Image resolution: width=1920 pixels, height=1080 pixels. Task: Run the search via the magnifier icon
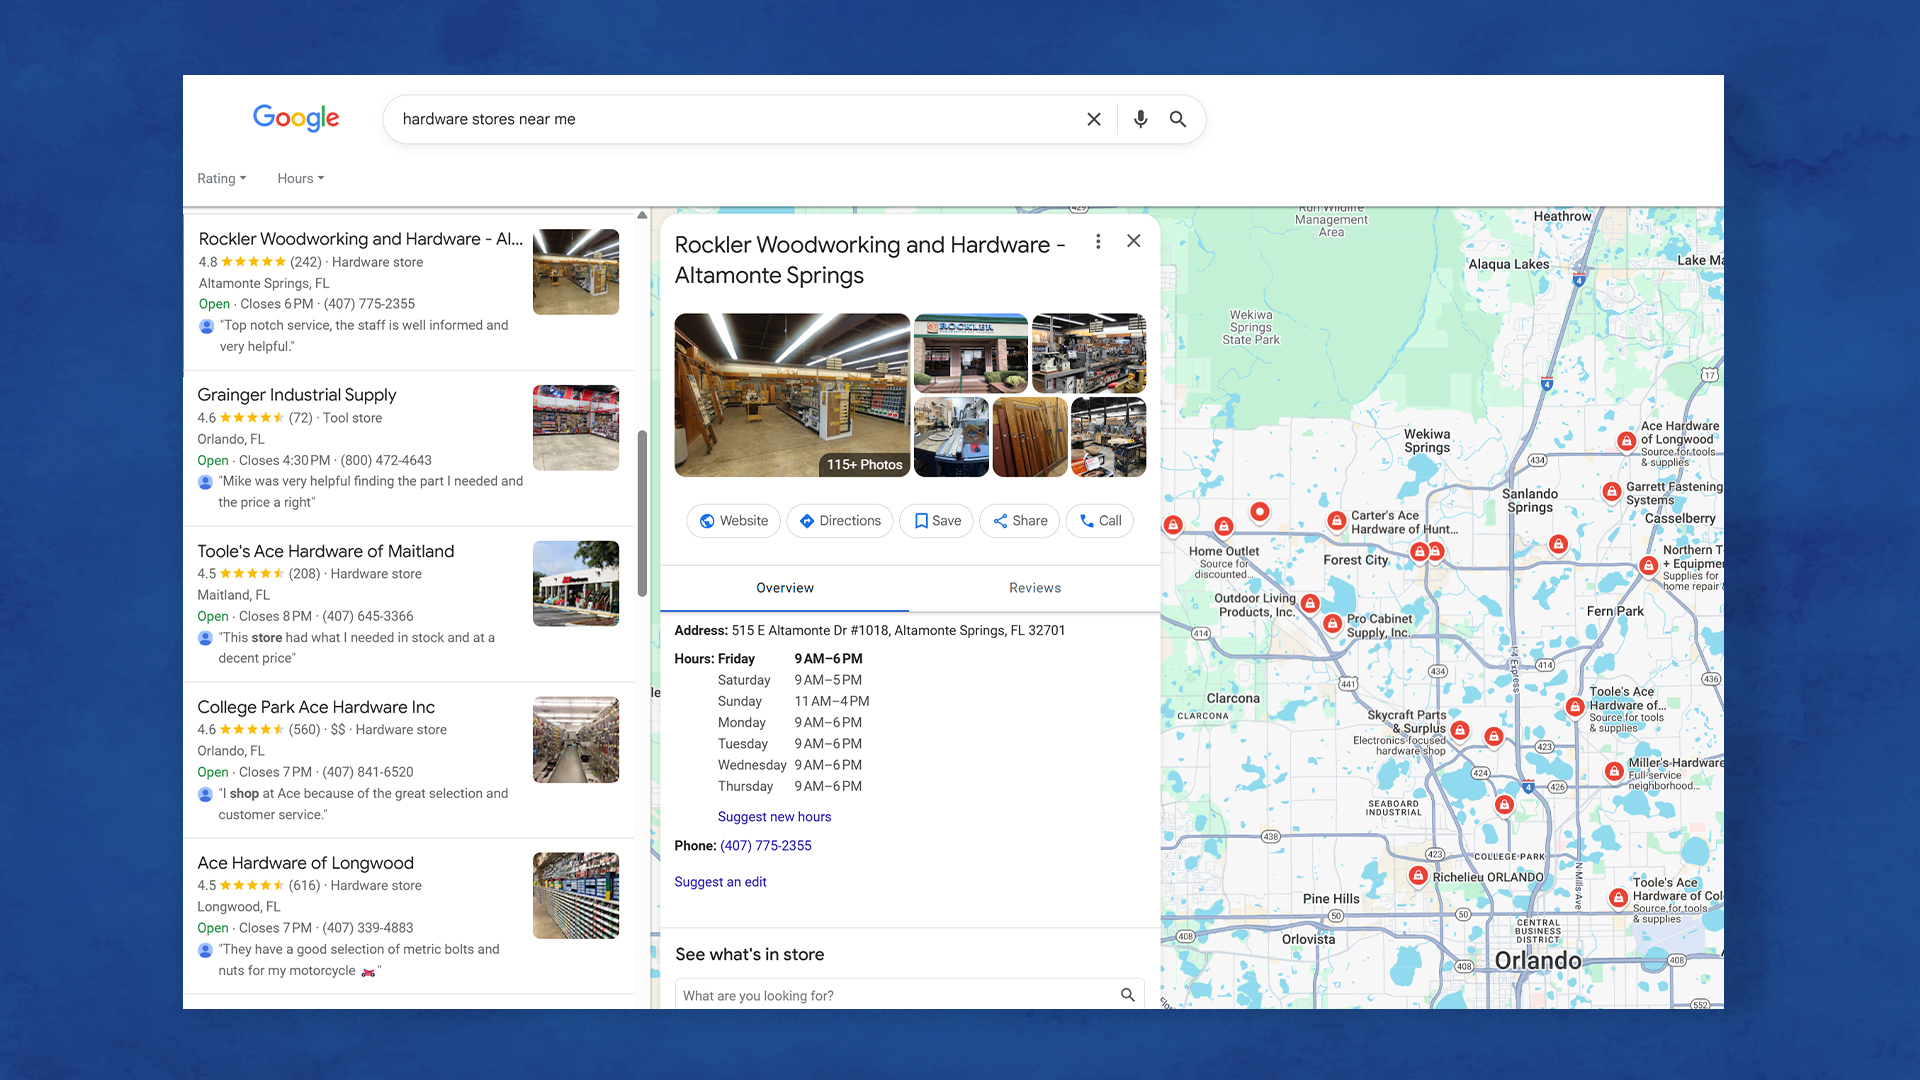pos(1177,119)
